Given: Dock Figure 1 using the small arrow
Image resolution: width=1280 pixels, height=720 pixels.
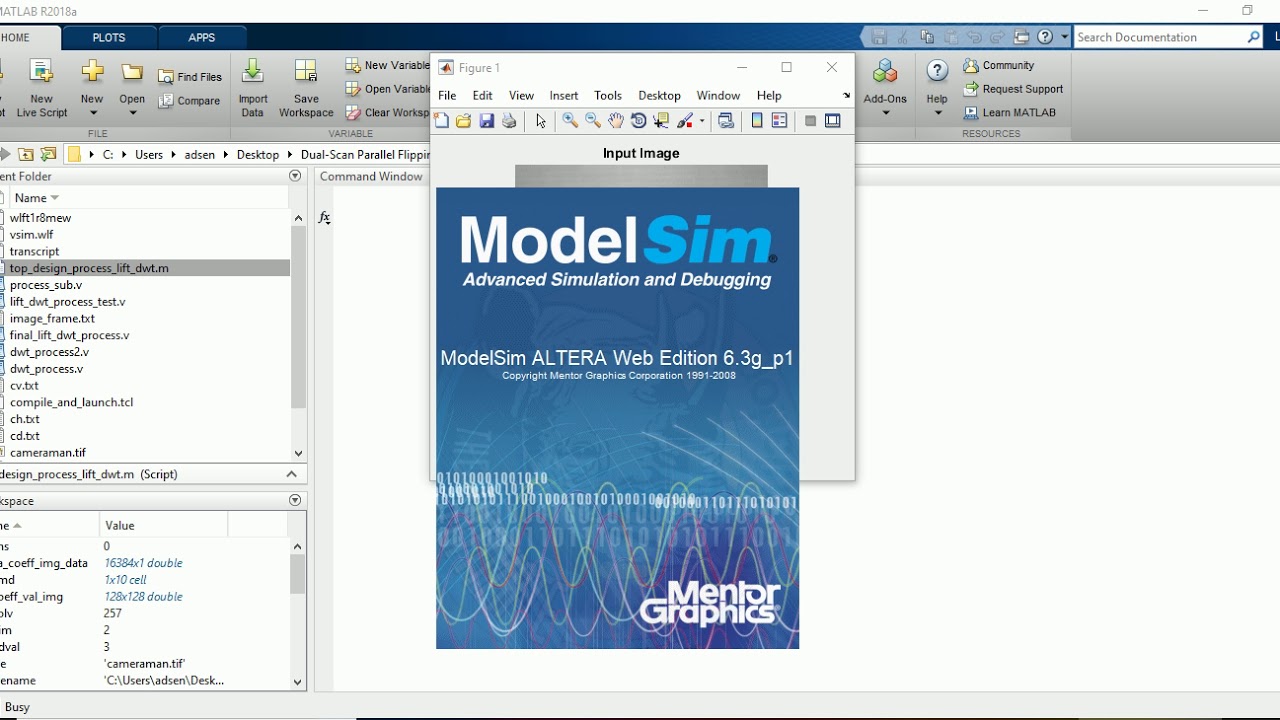Looking at the screenshot, I should 846,96.
